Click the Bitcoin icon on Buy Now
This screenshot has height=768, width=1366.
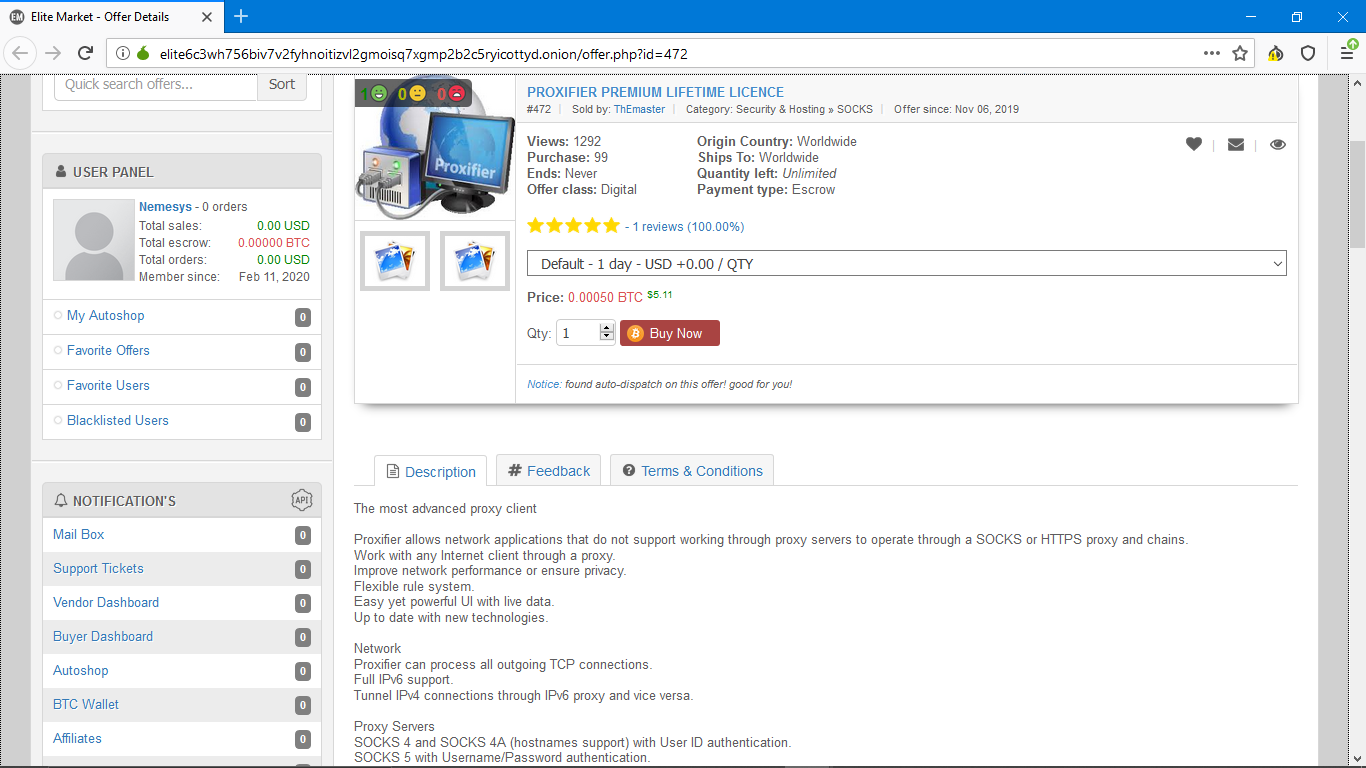(635, 333)
